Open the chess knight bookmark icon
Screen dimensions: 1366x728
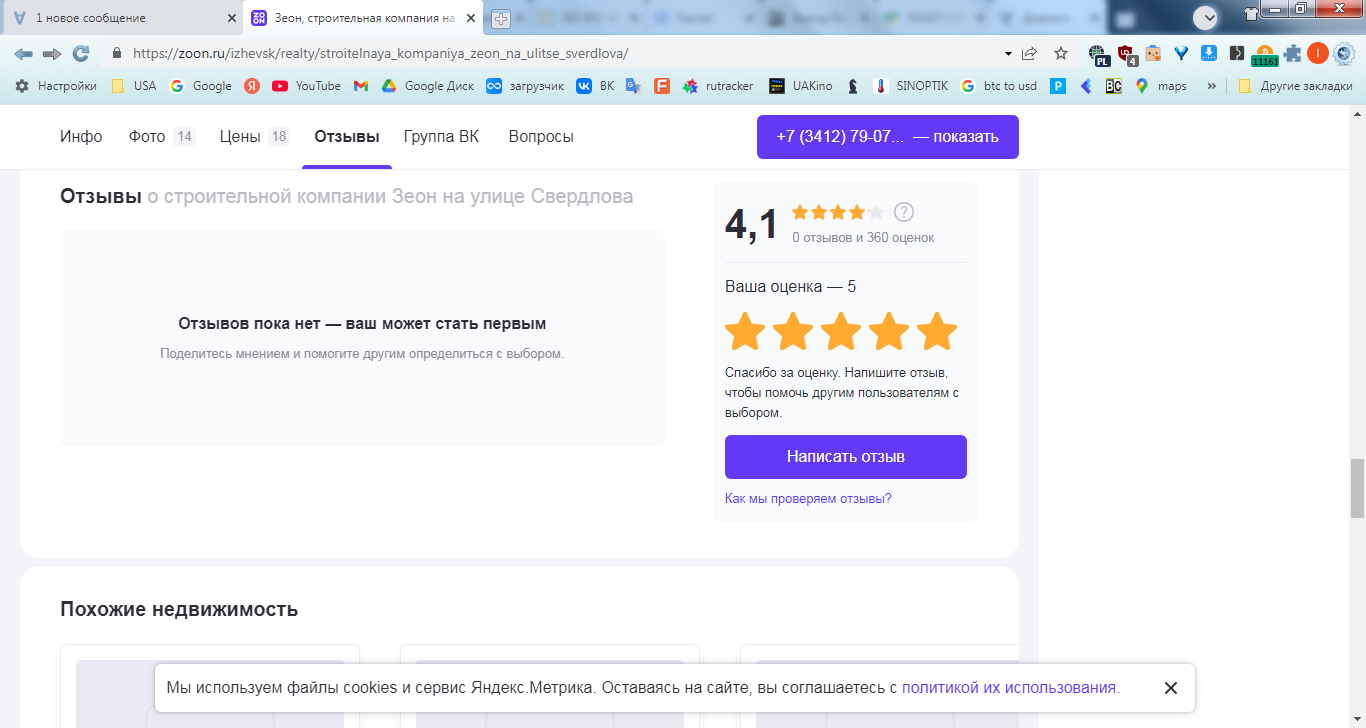pos(852,86)
